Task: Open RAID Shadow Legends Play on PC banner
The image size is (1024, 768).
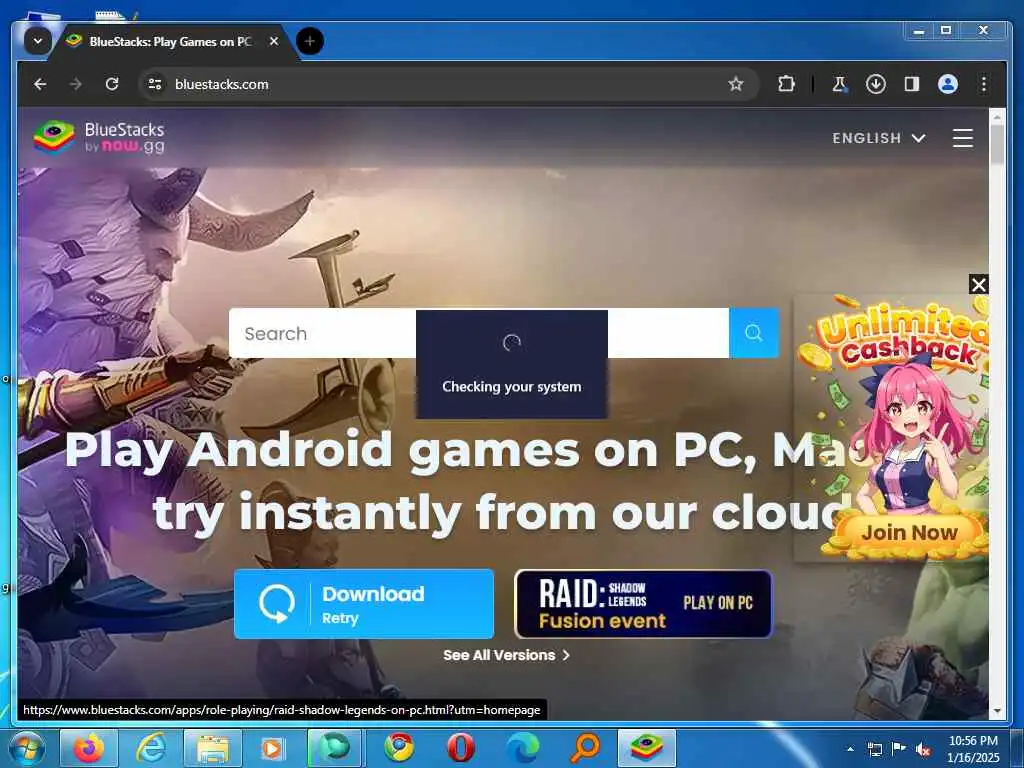Action: (643, 603)
